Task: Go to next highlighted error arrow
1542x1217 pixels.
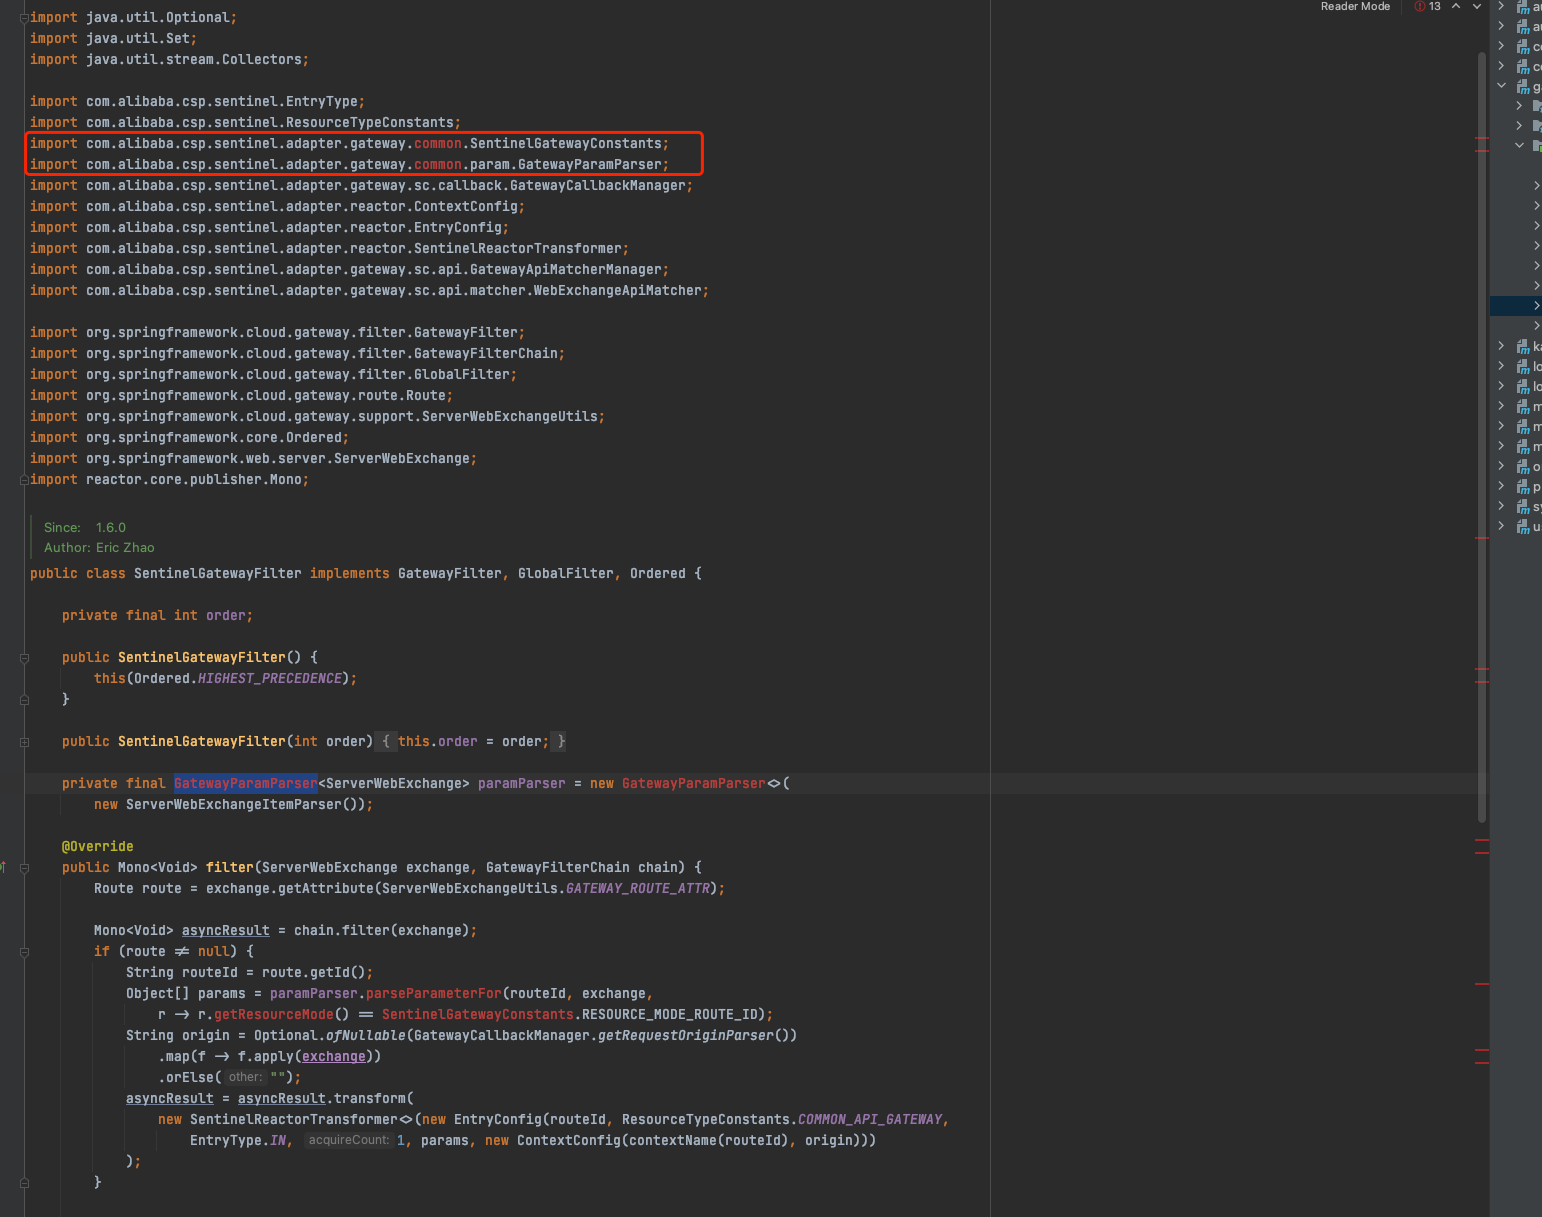Action: click(x=1477, y=7)
